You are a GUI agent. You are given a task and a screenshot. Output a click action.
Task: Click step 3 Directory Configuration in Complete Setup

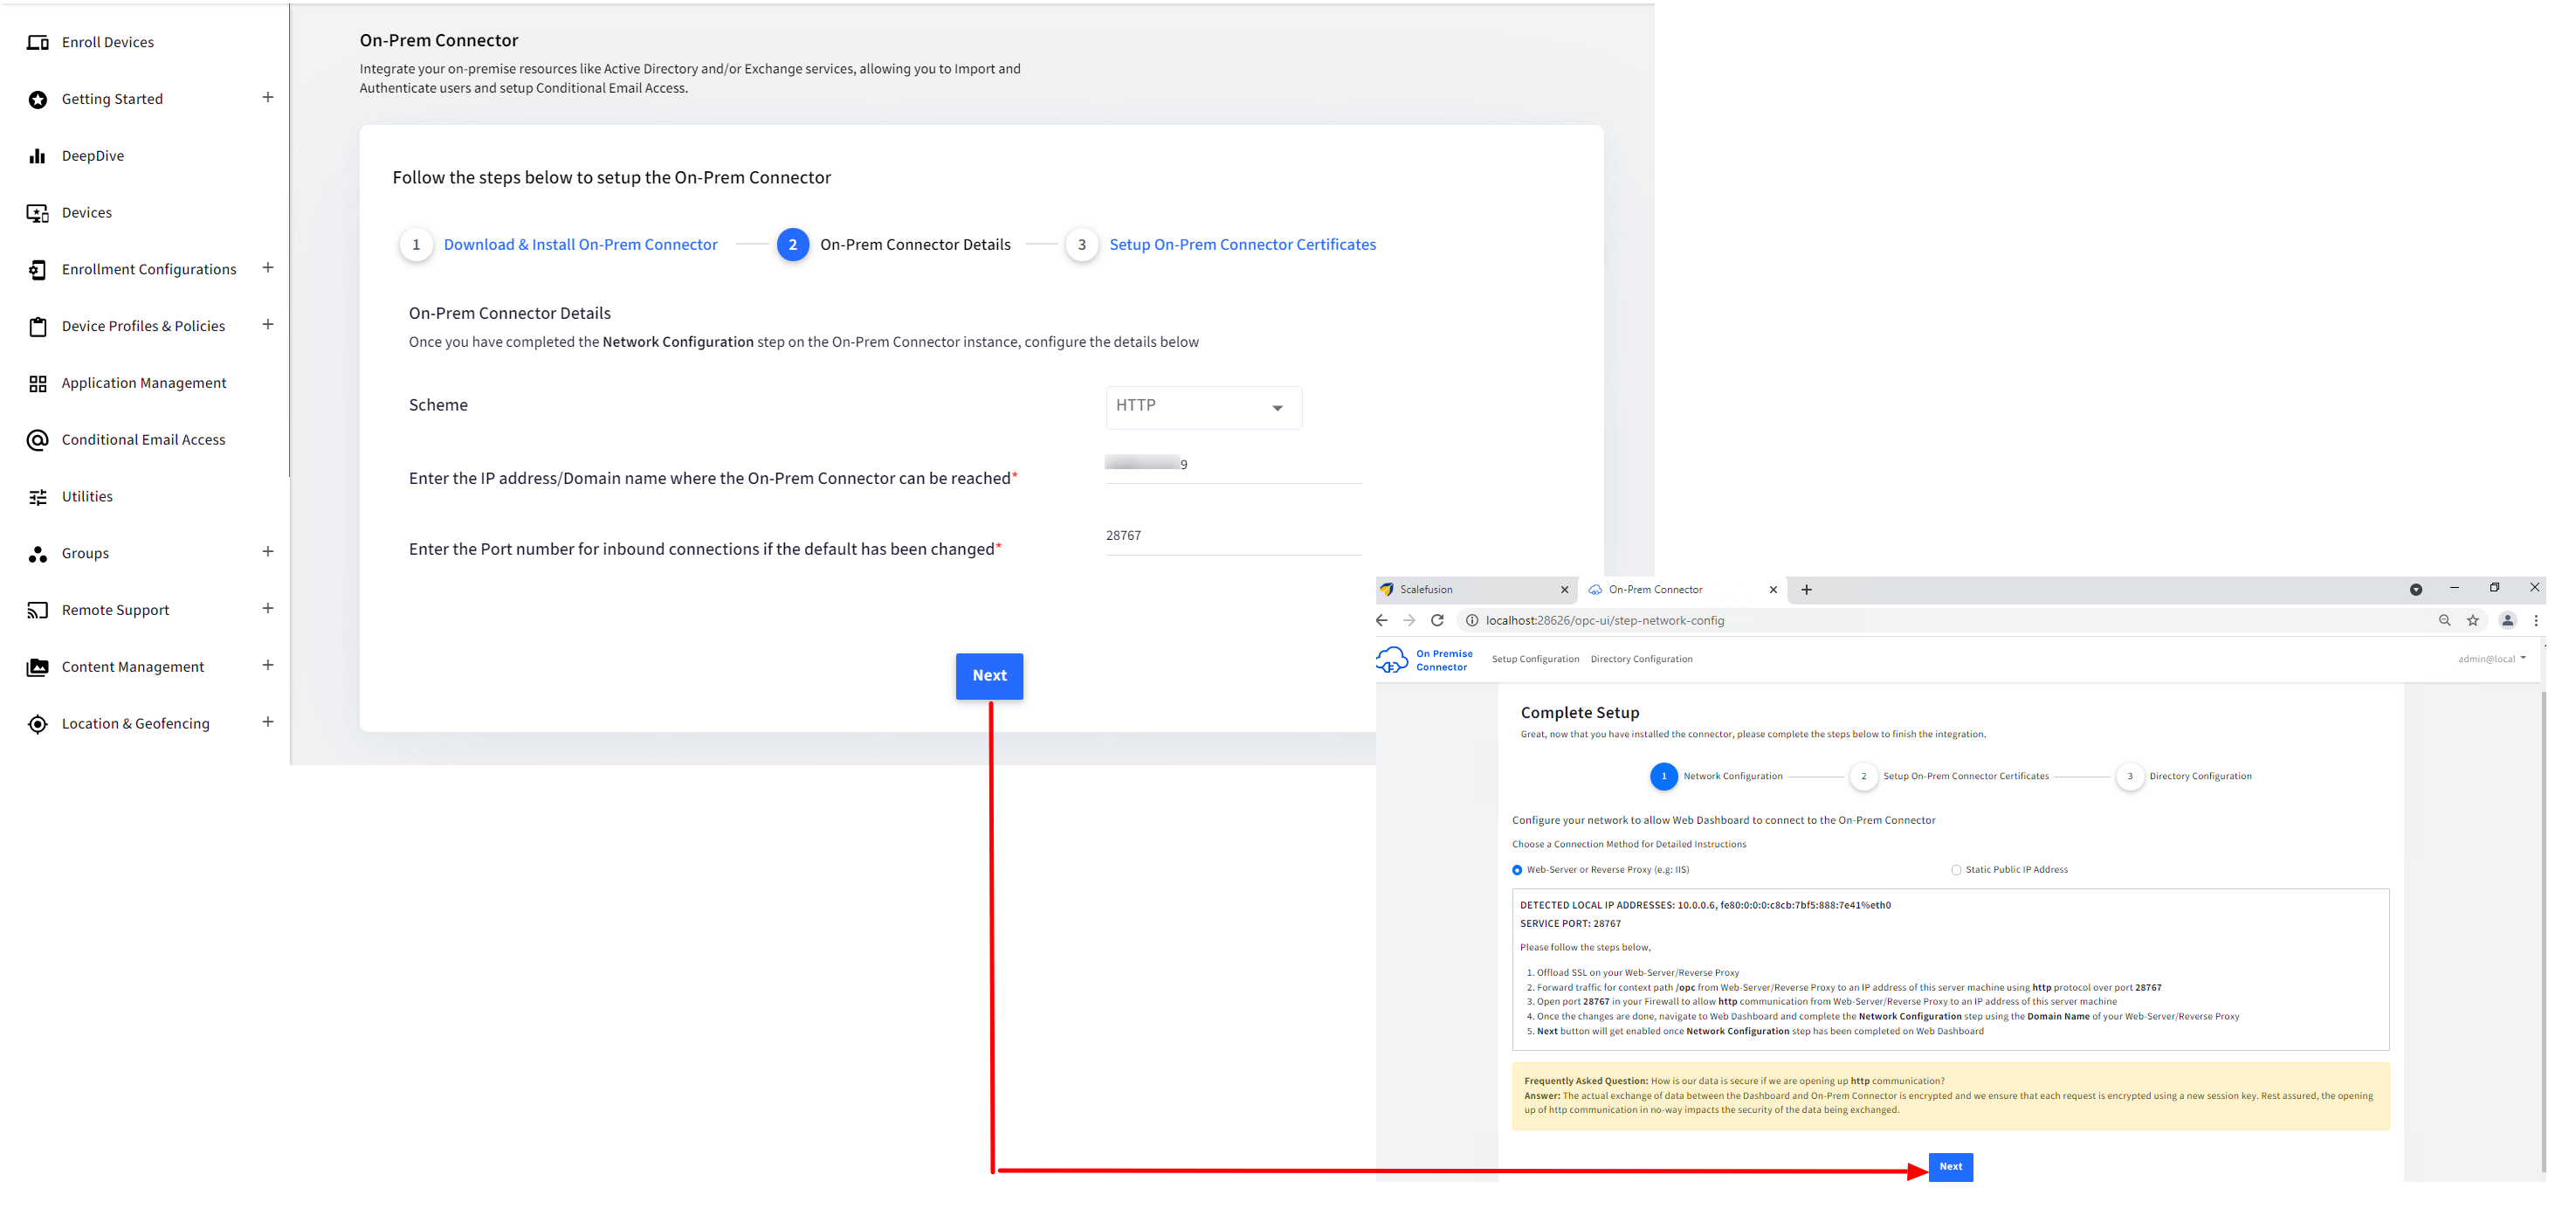2185,777
